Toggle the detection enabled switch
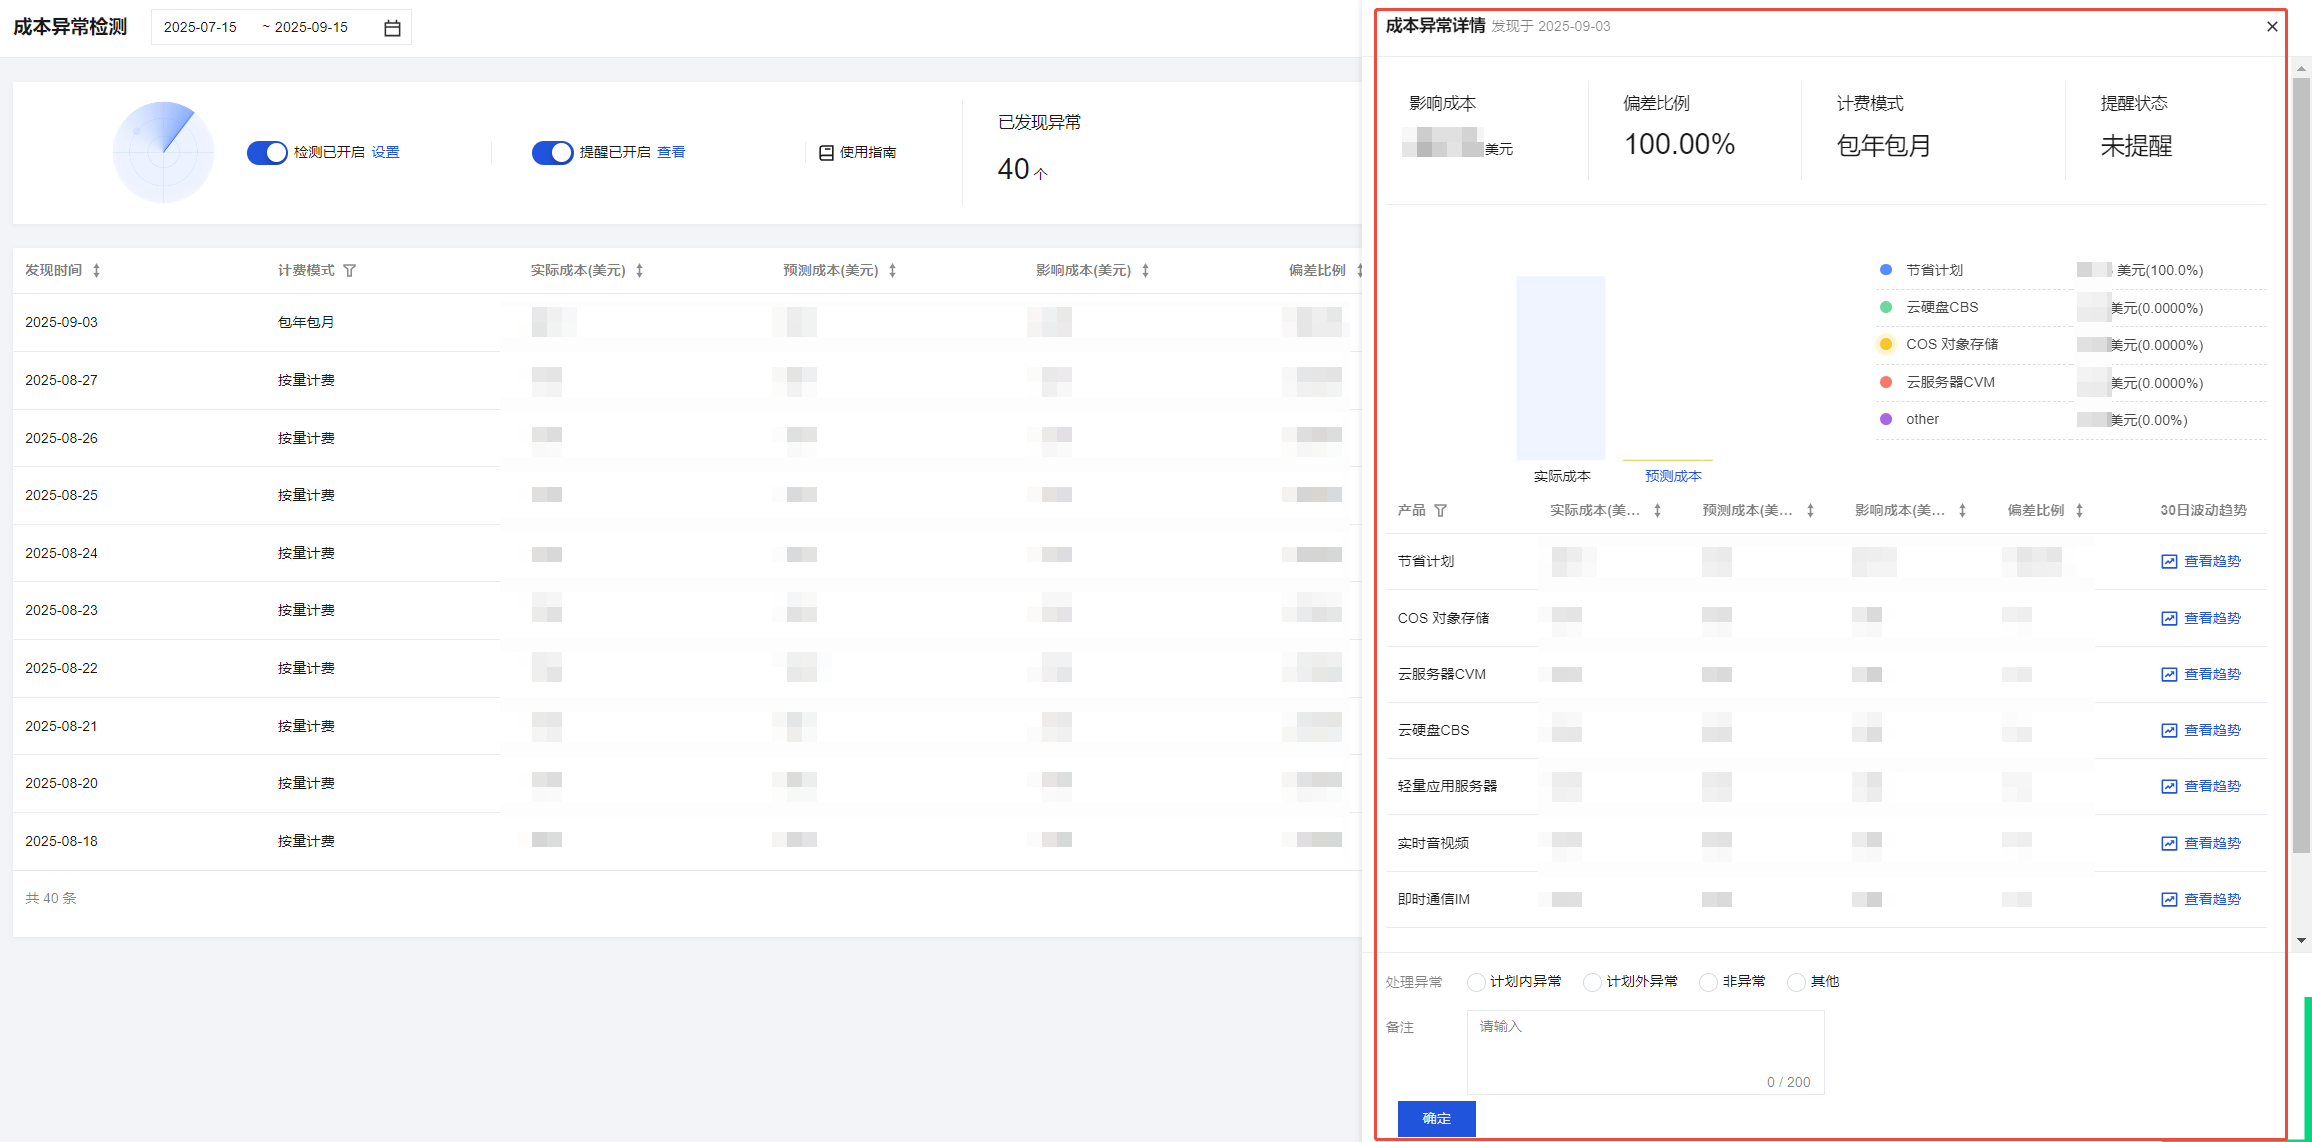This screenshot has height=1142, width=2312. (267, 153)
